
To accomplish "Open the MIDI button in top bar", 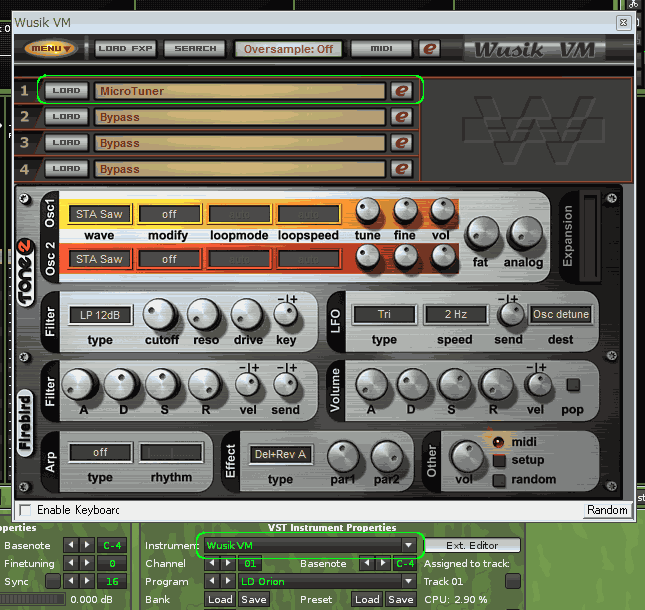I will (x=381, y=49).
